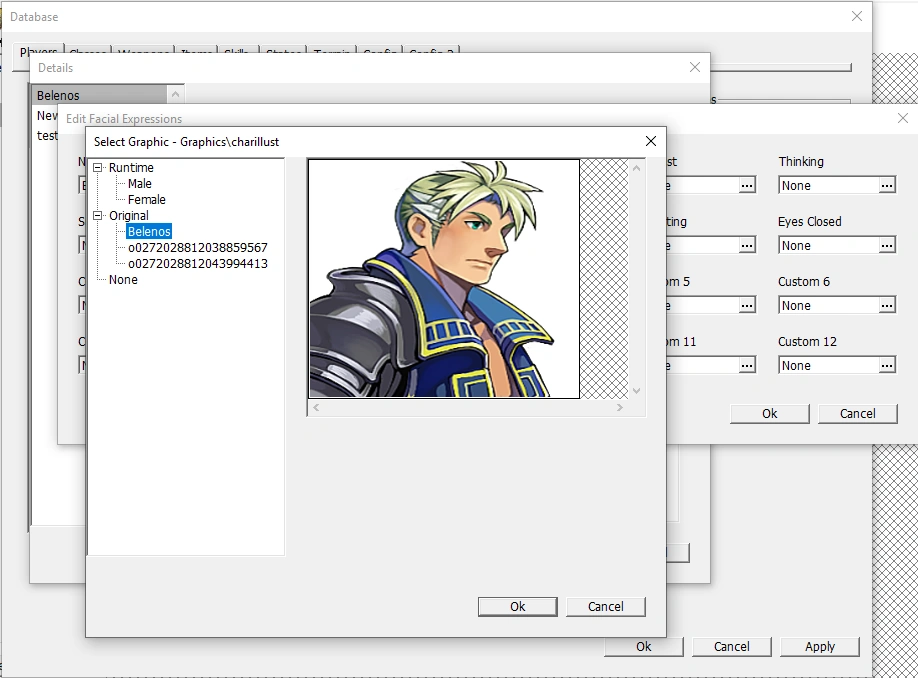Open browse button for Custom 12
This screenshot has height=678, width=918.
pos(887,366)
